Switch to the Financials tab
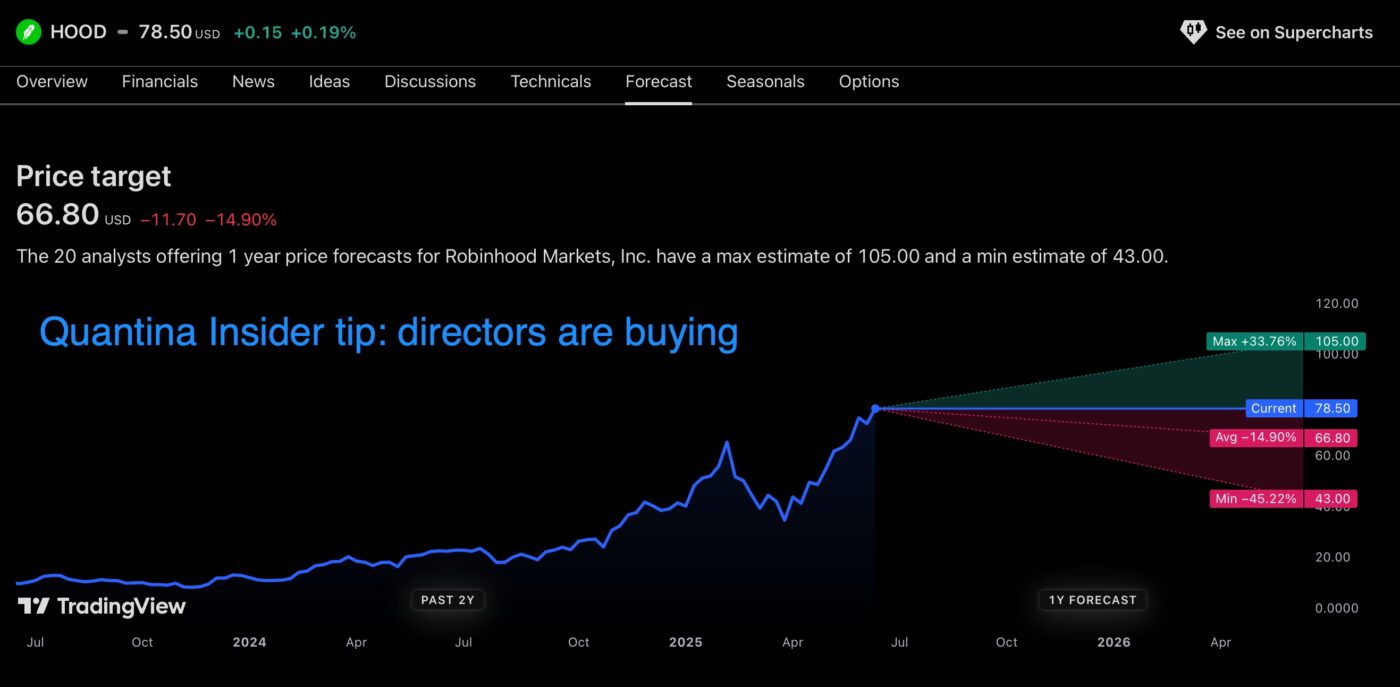 pos(160,82)
